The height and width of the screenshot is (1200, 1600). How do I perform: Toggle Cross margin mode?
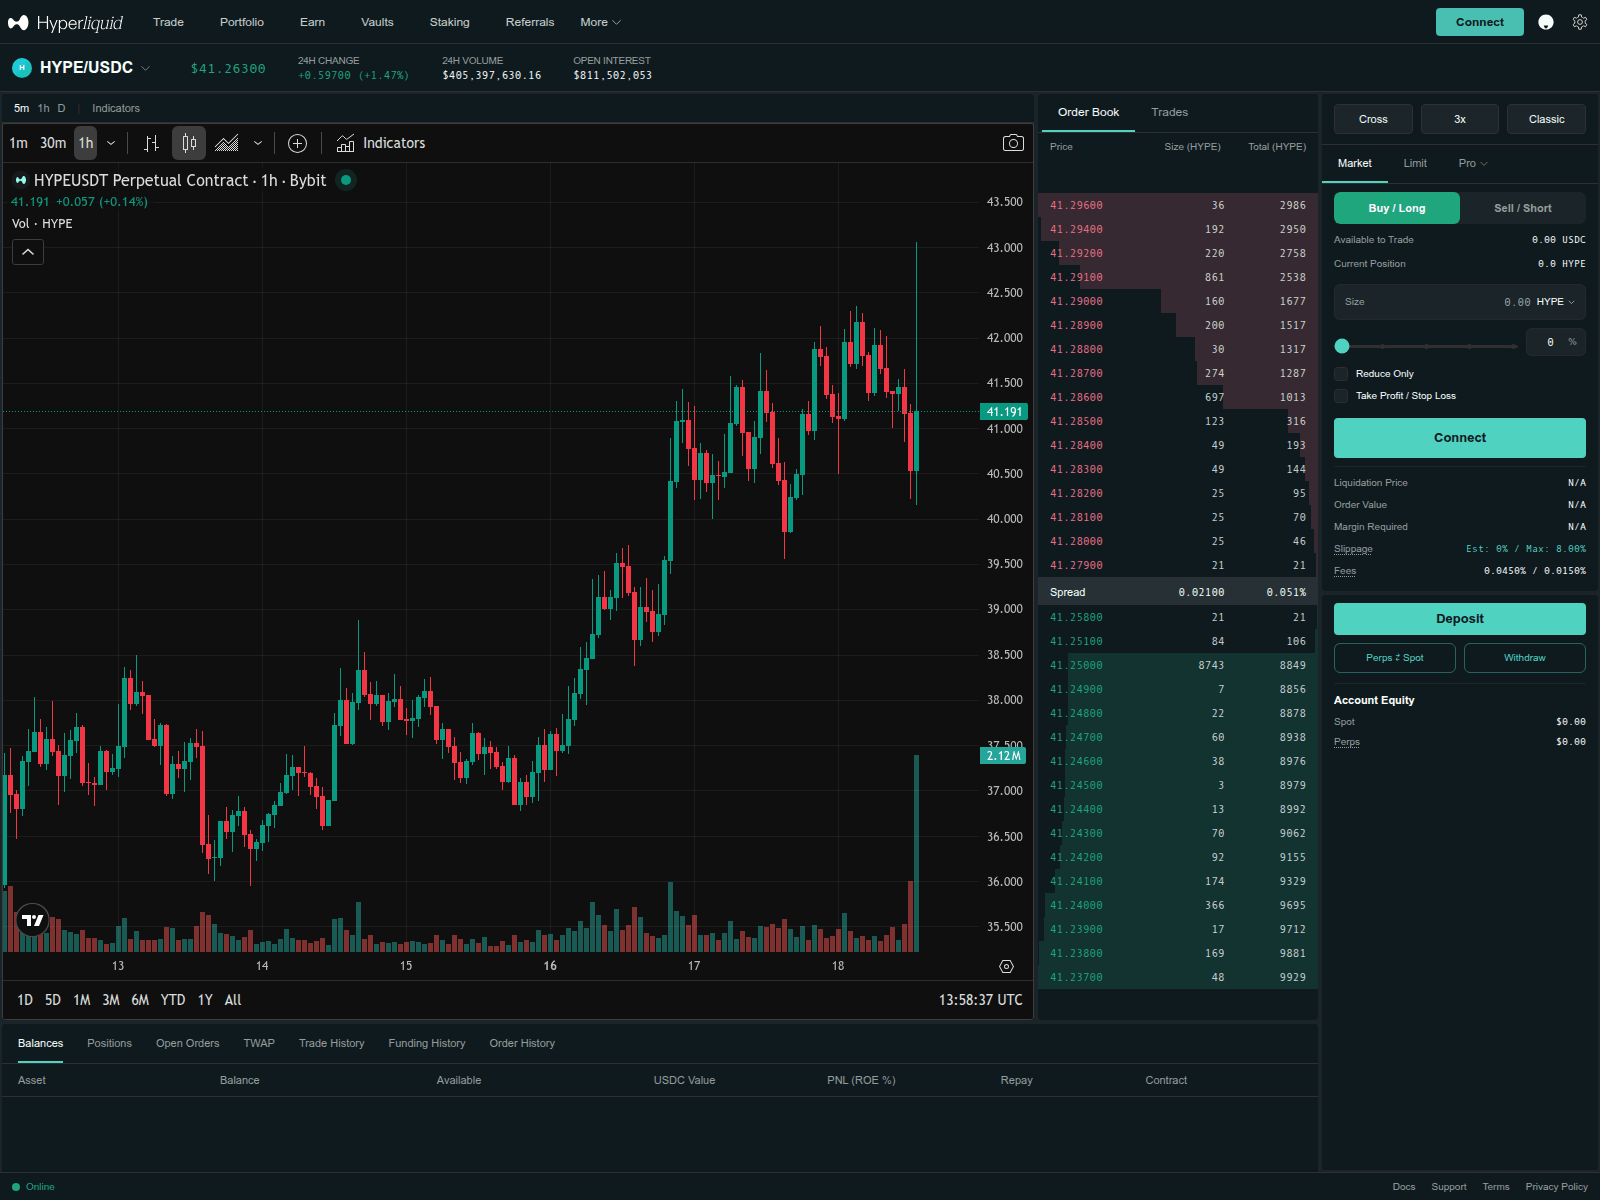[x=1372, y=119]
